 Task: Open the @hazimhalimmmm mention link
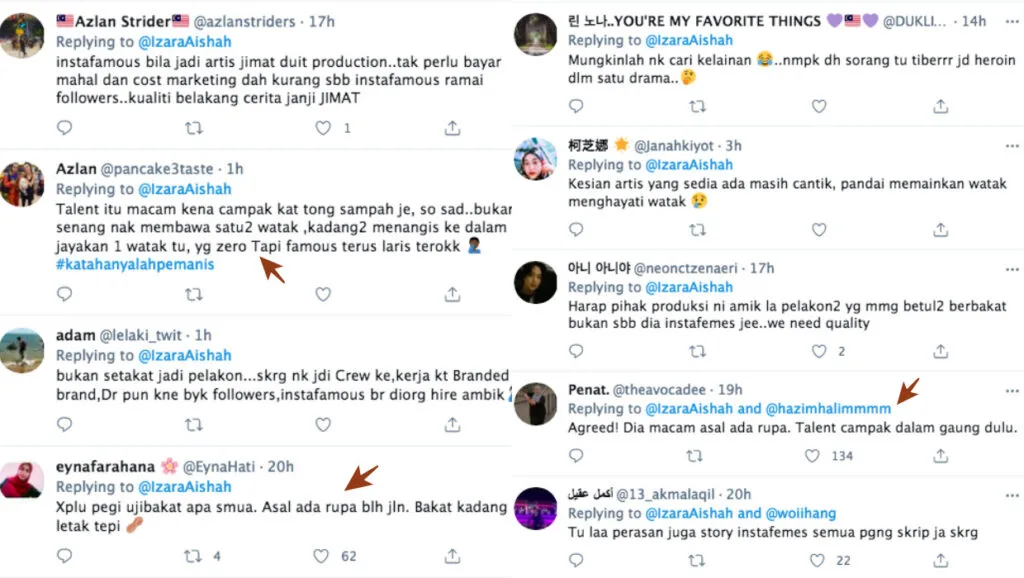pos(830,409)
